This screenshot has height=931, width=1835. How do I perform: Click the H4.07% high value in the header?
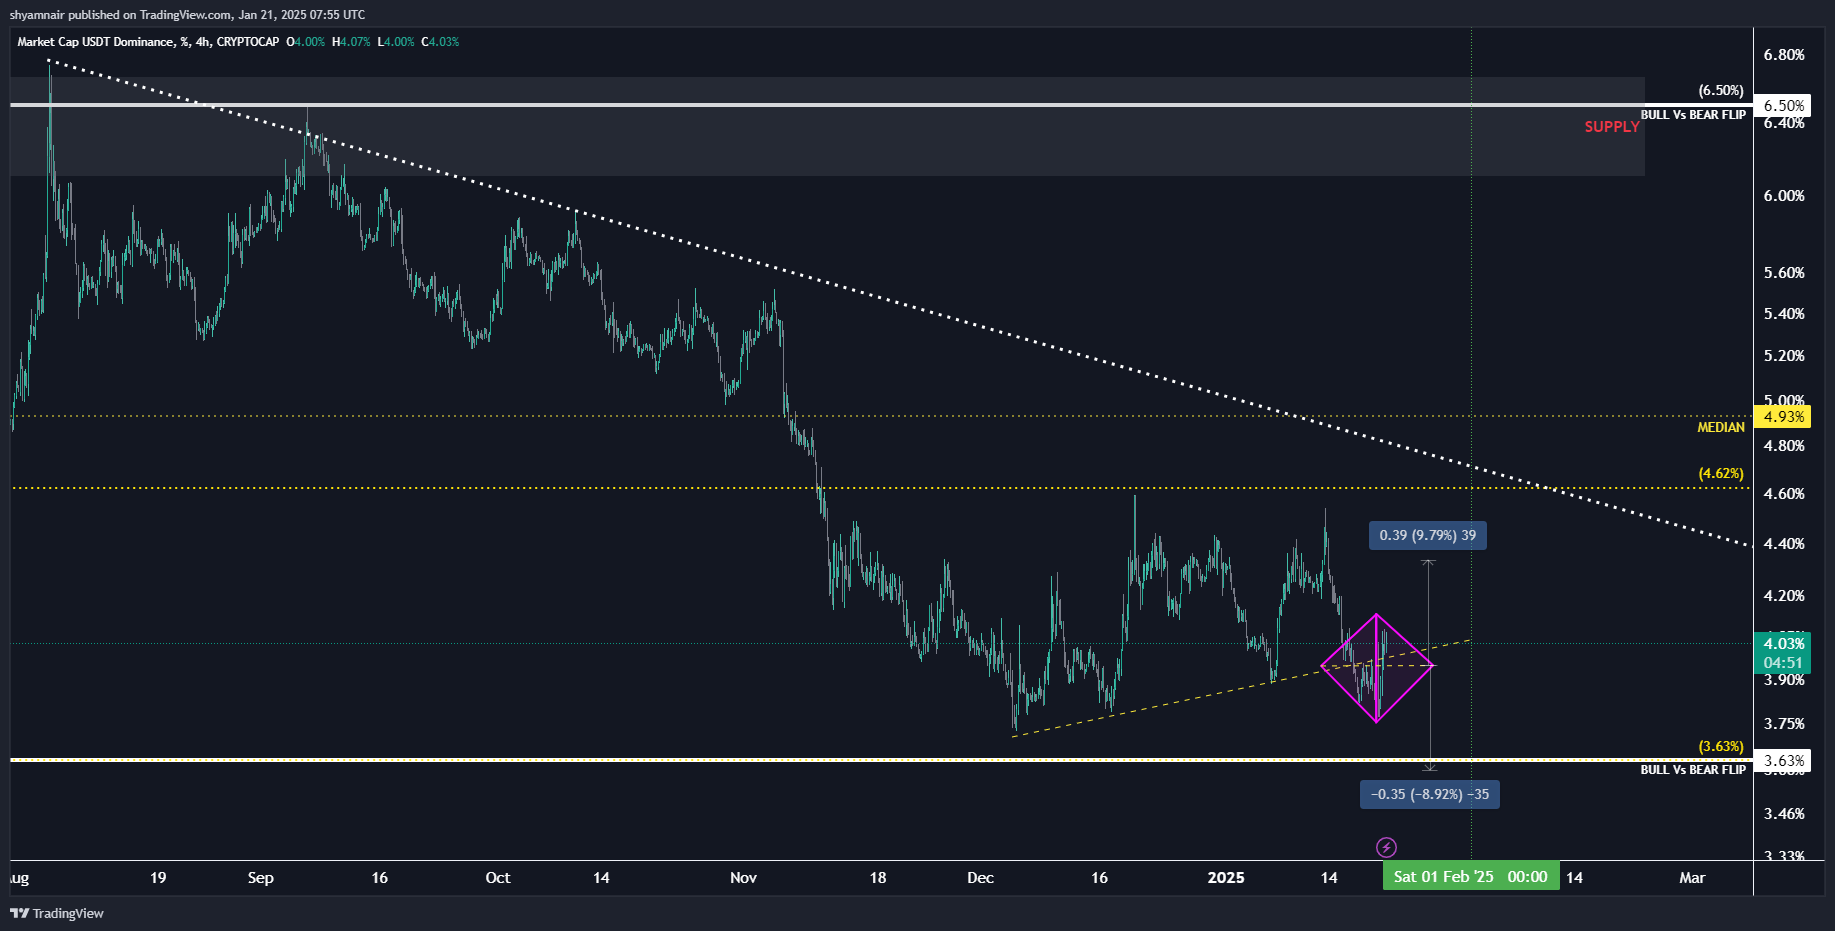point(351,42)
